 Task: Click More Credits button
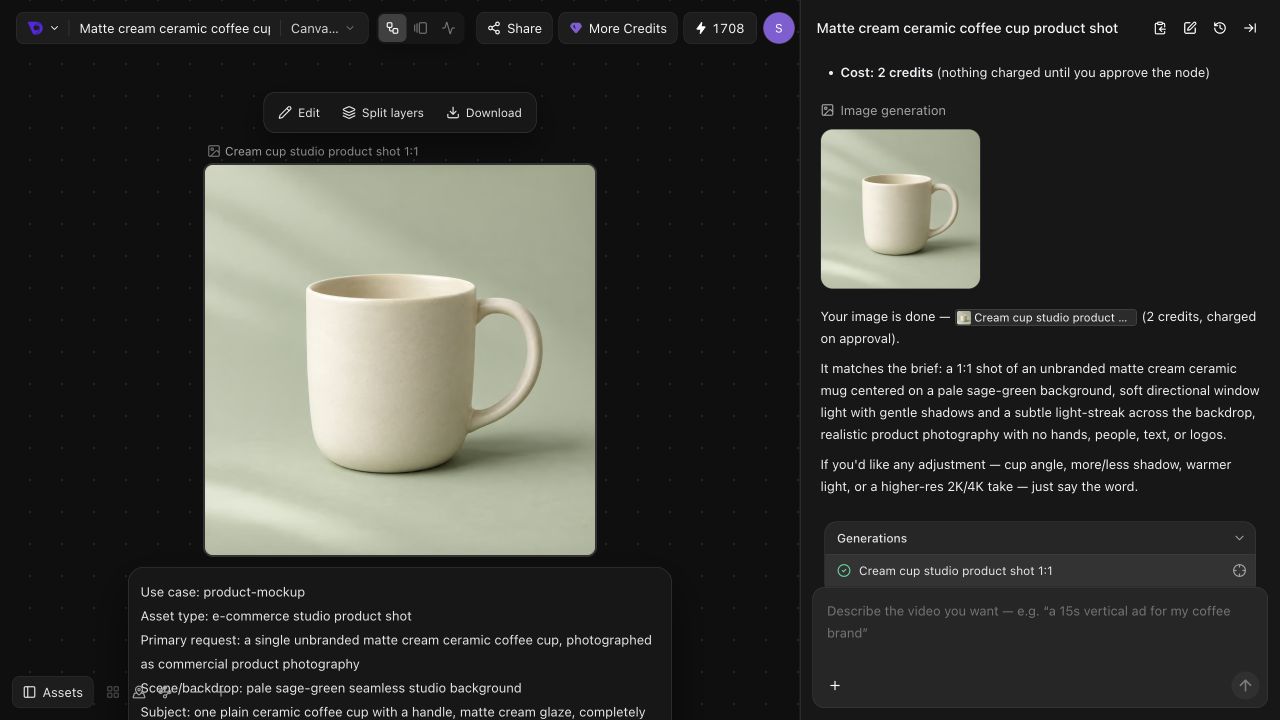(x=618, y=28)
